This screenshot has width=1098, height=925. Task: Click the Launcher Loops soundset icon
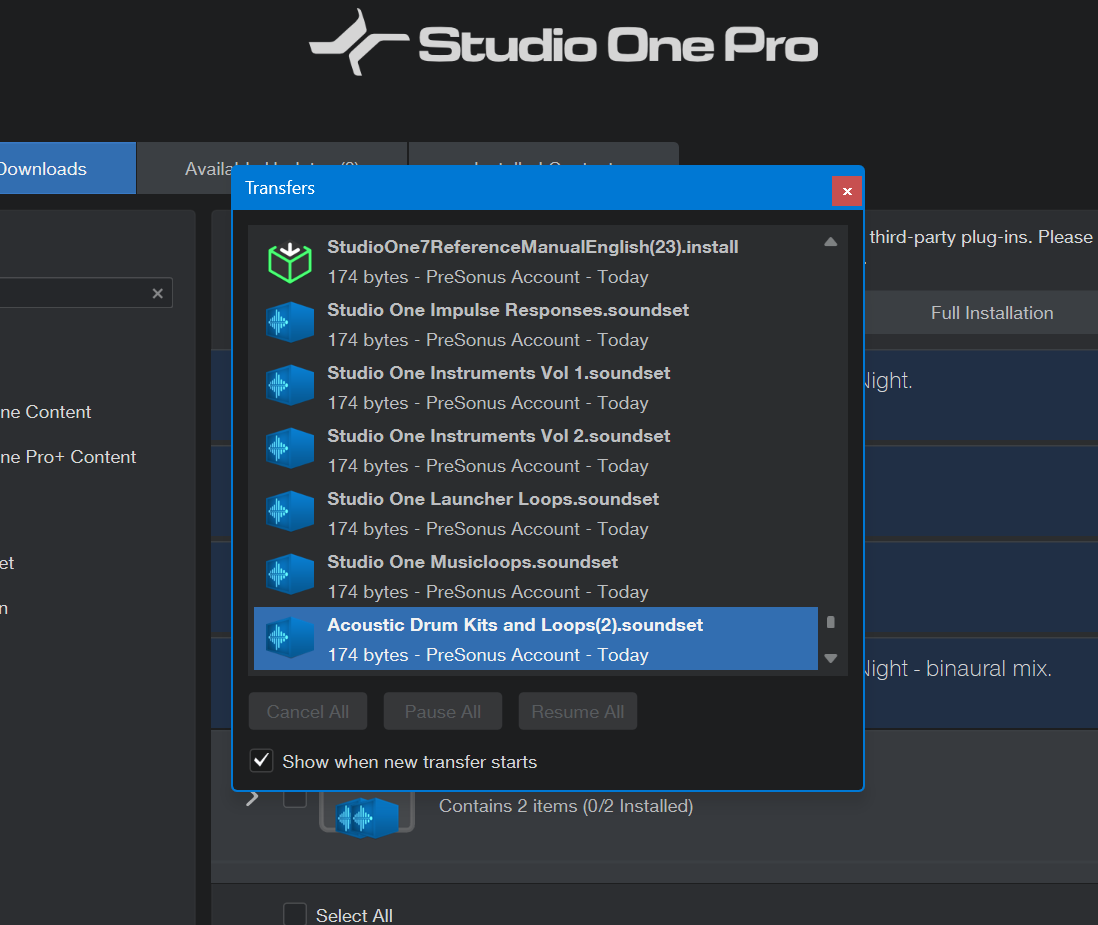(289, 511)
